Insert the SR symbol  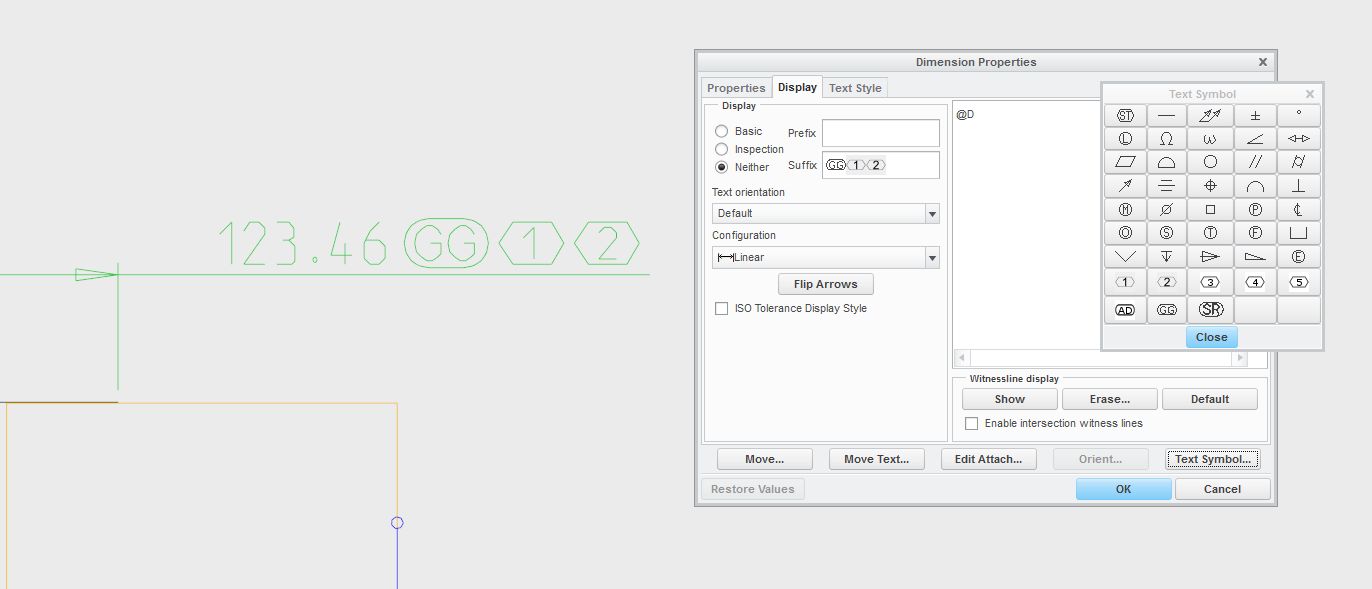point(1211,310)
